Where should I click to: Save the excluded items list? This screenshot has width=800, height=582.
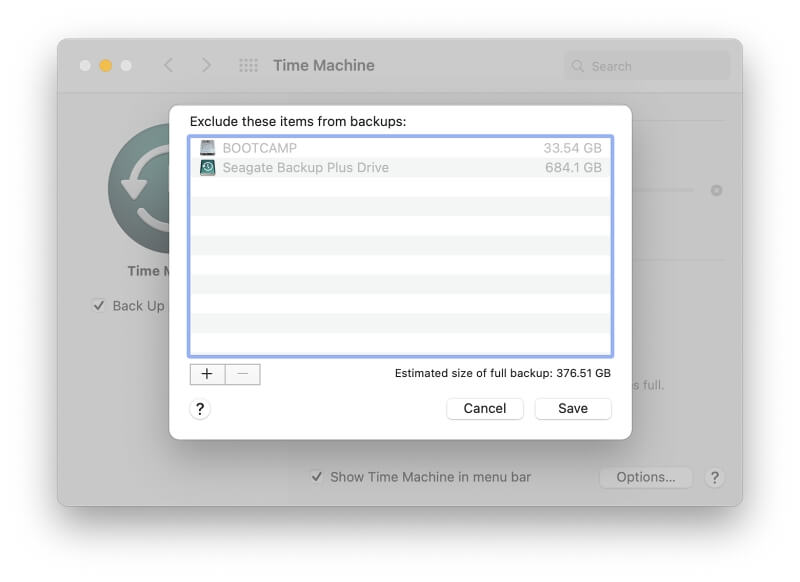573,409
